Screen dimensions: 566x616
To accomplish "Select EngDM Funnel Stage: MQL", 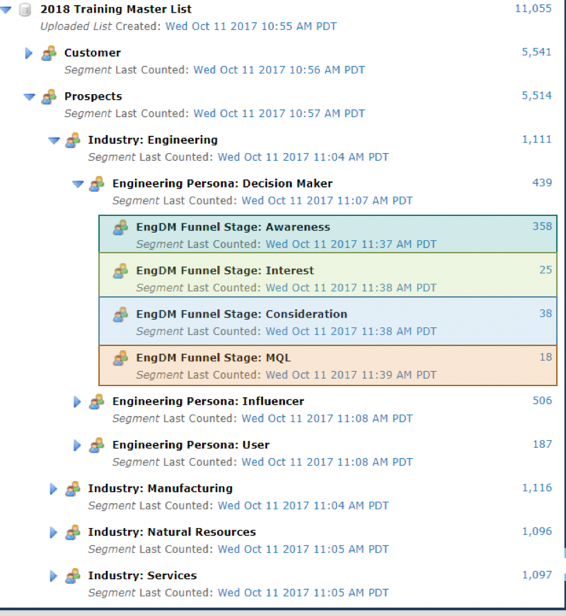I will coord(213,358).
